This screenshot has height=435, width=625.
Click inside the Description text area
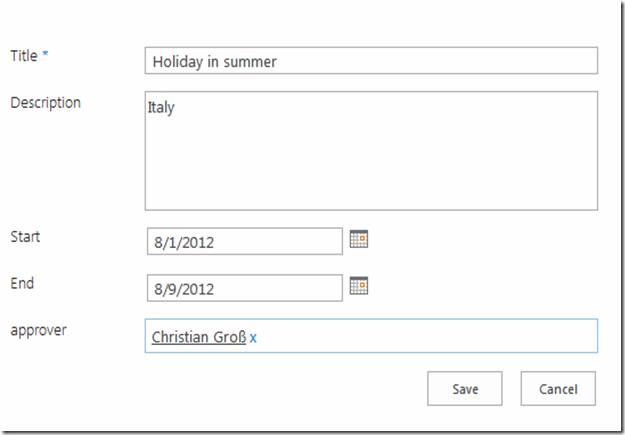[371, 160]
